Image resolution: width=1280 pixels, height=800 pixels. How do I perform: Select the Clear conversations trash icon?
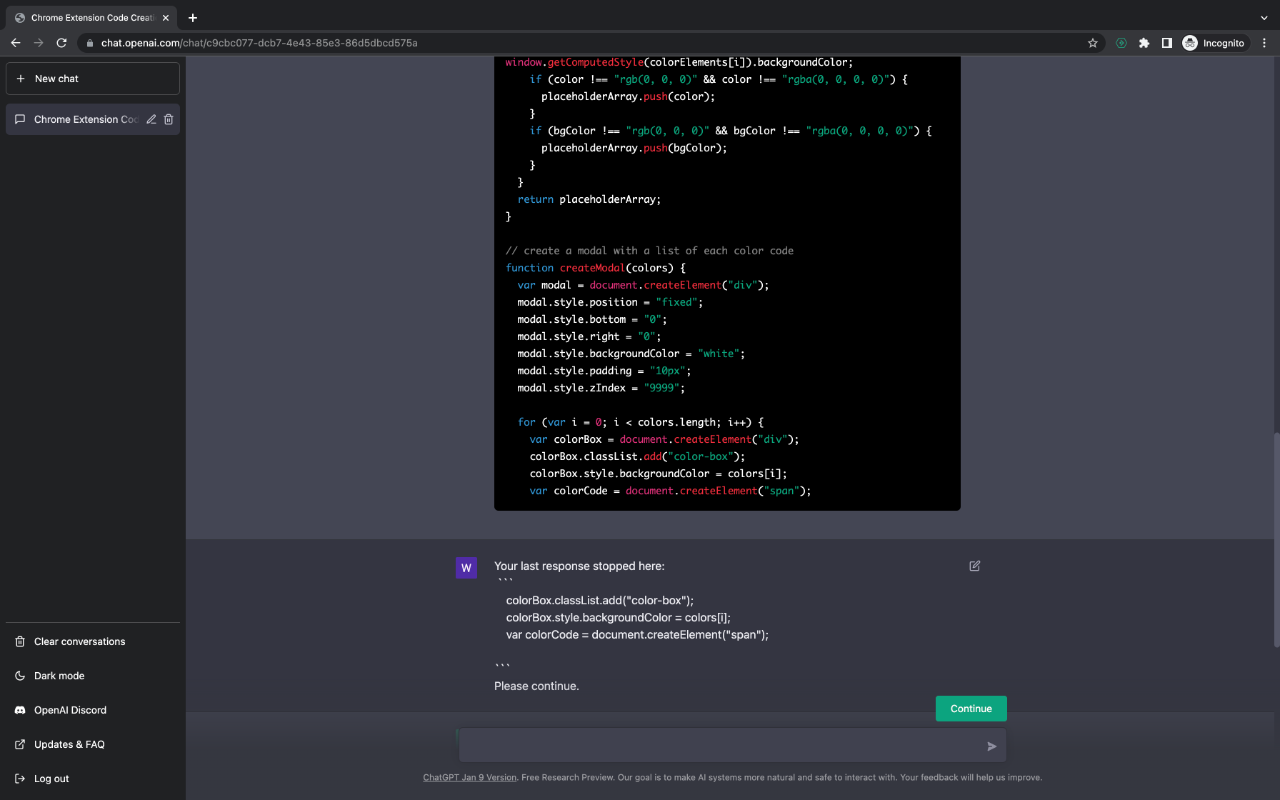pos(22,641)
